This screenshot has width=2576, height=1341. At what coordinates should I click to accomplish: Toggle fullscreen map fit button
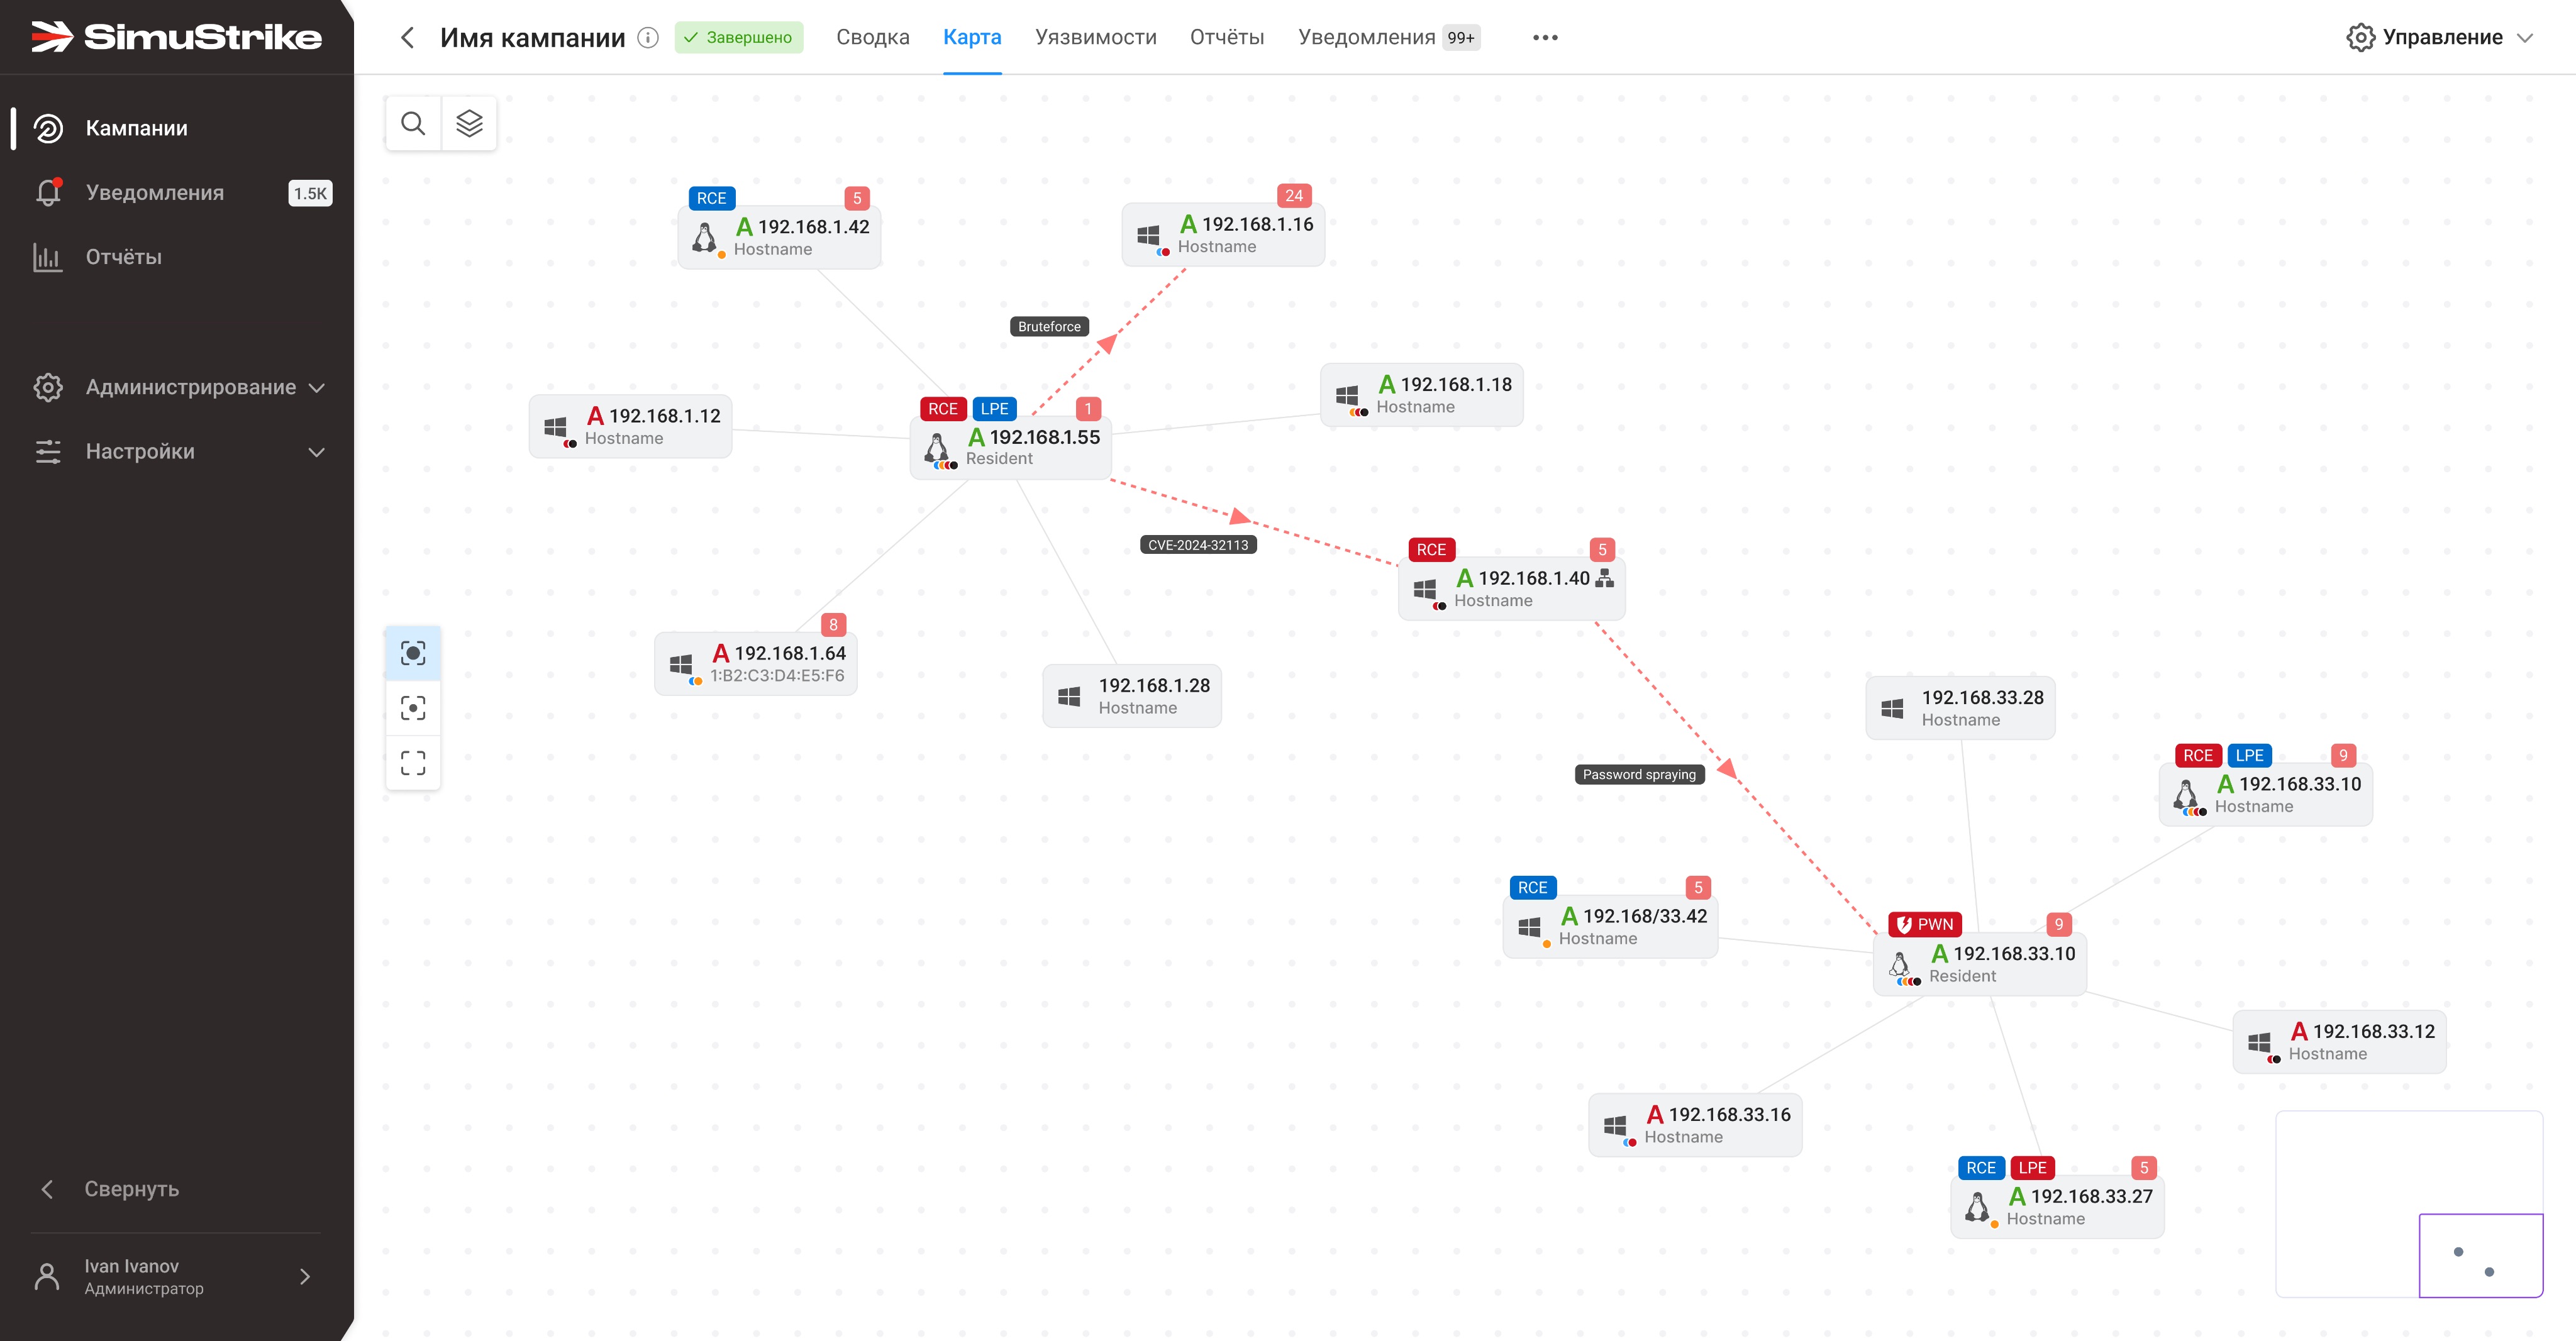[x=413, y=763]
